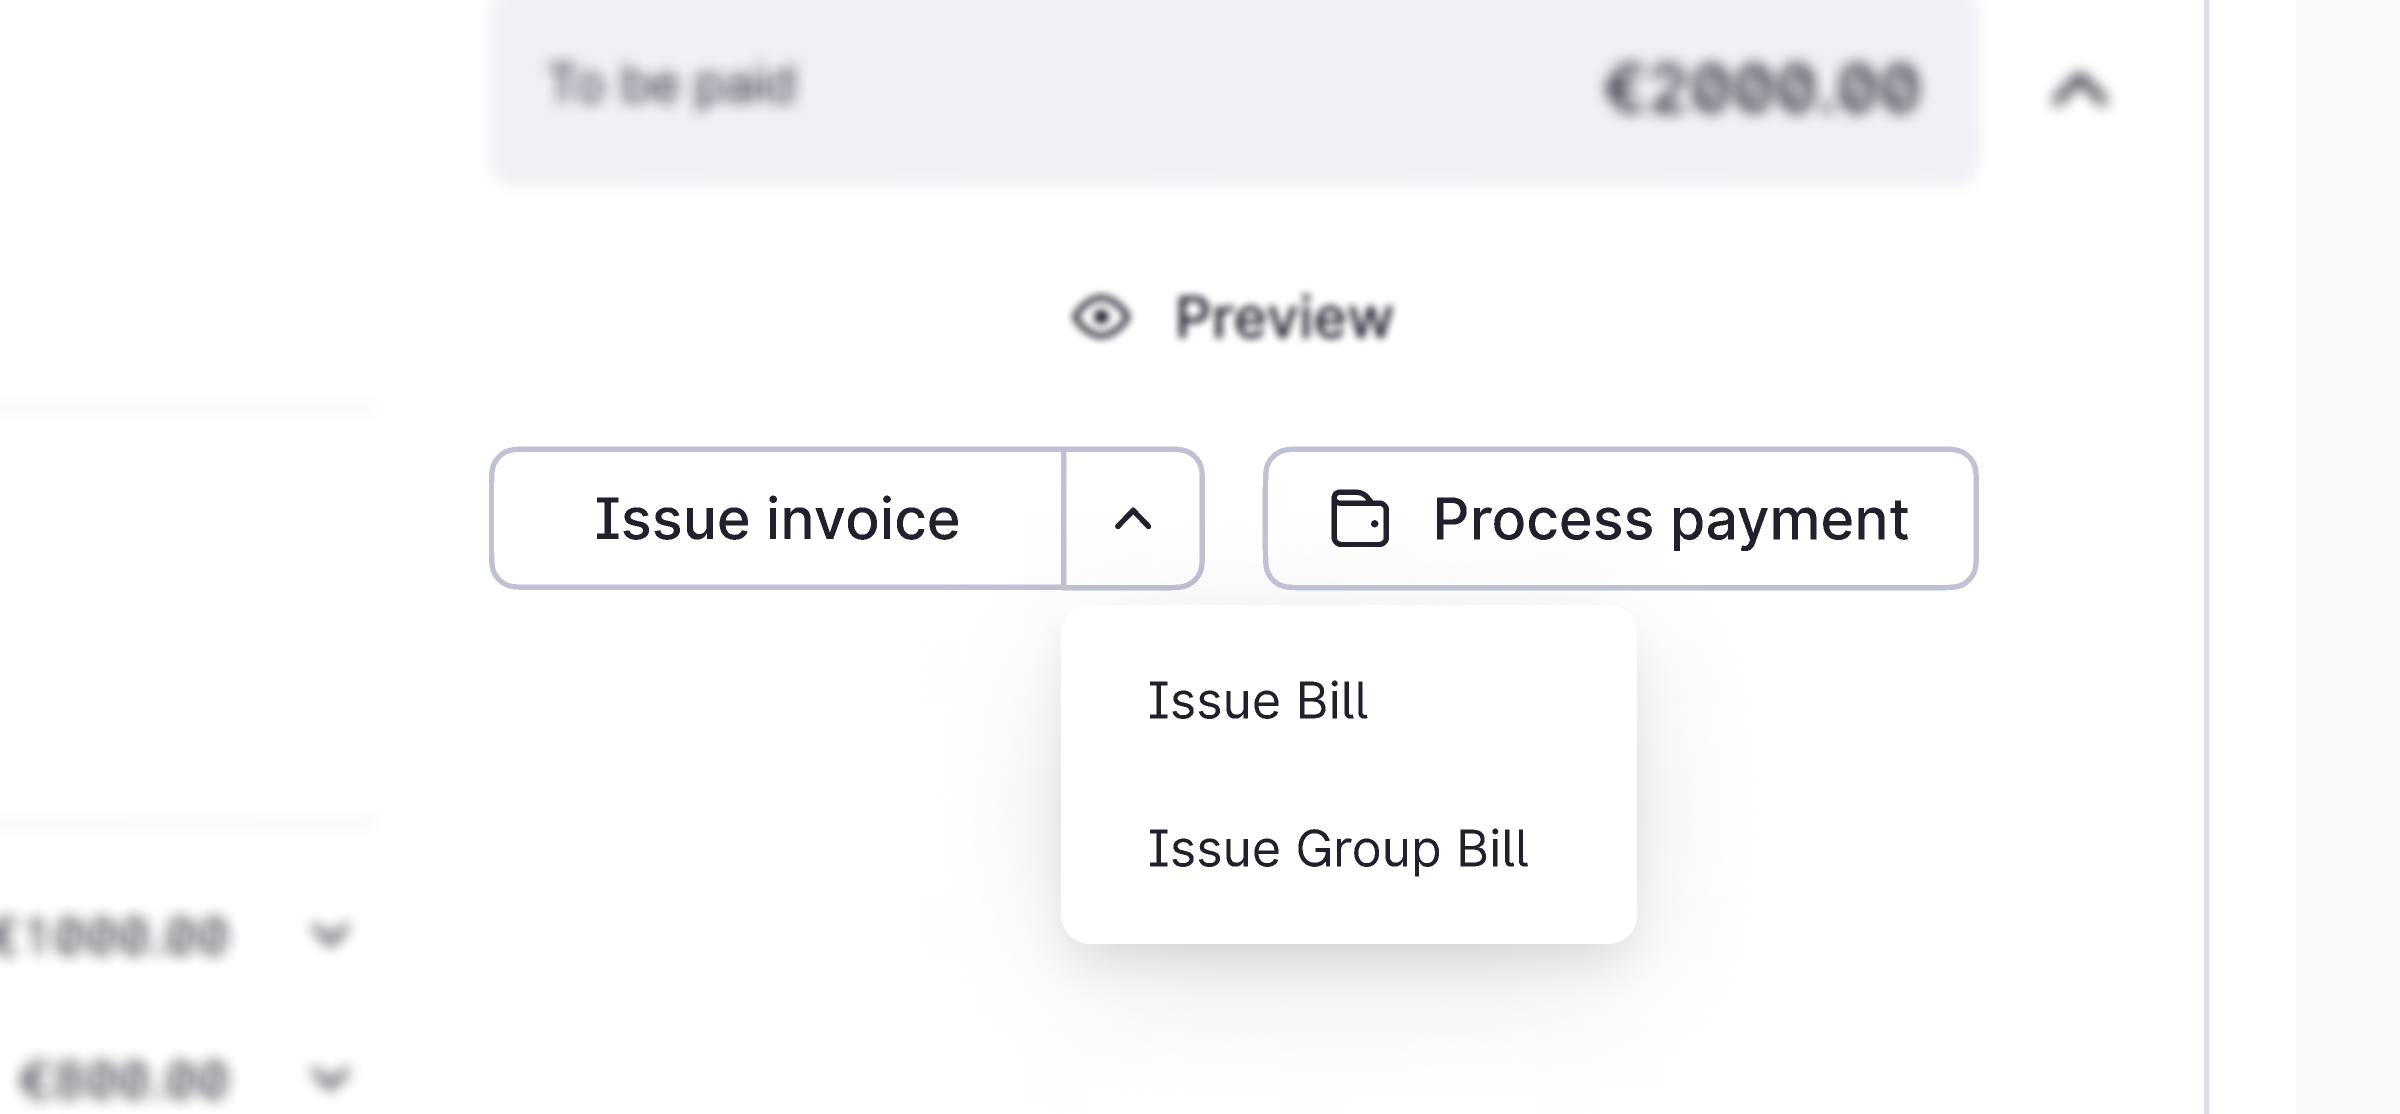Collapse the section using chevron beside €2000.00
This screenshot has height=1114, width=2400.
point(2080,90)
